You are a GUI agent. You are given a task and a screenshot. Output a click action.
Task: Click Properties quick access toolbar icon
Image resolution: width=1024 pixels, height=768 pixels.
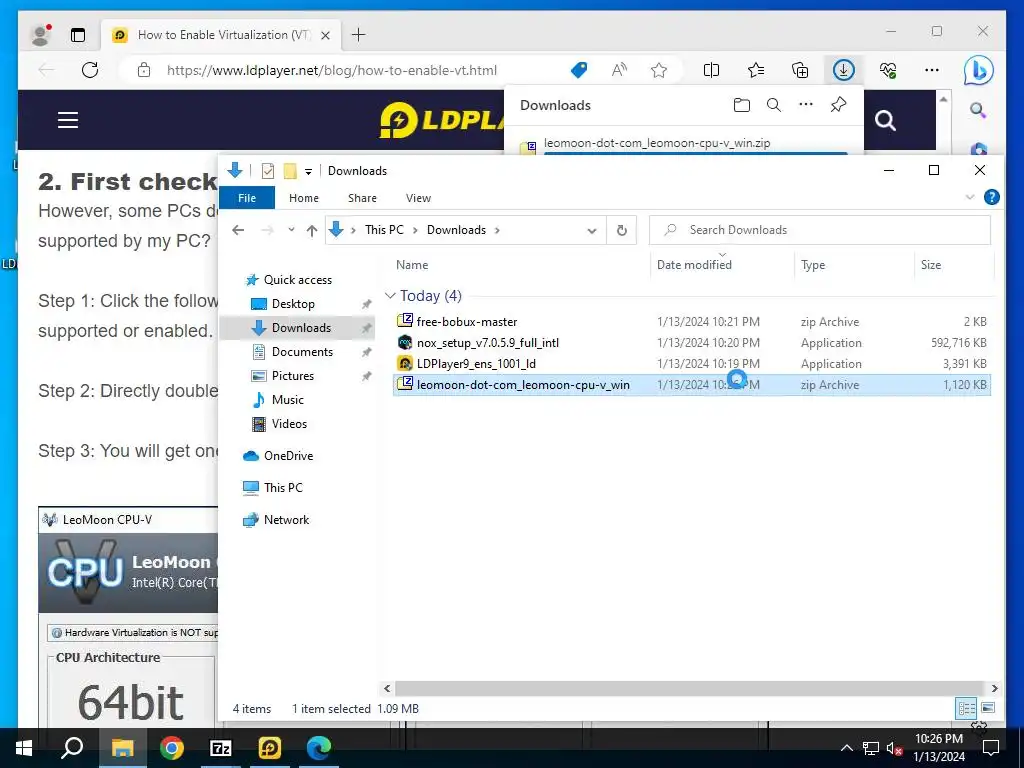point(268,171)
